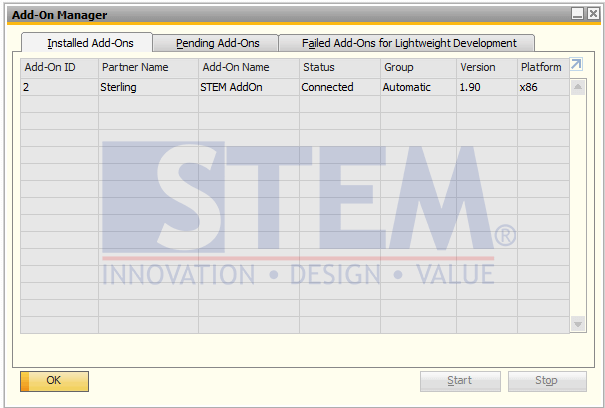
Task: Select the 'Connected' status cell
Action: pyautogui.click(x=340, y=87)
